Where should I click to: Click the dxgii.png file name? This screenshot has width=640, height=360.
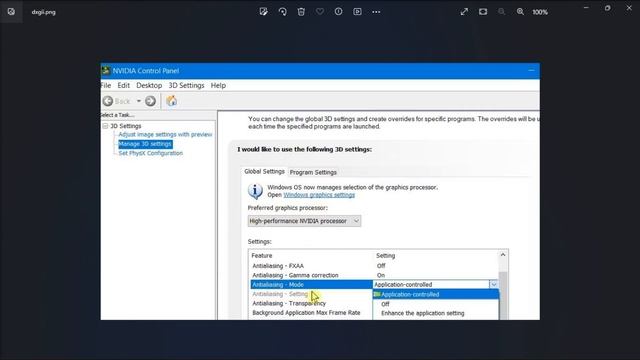point(43,12)
